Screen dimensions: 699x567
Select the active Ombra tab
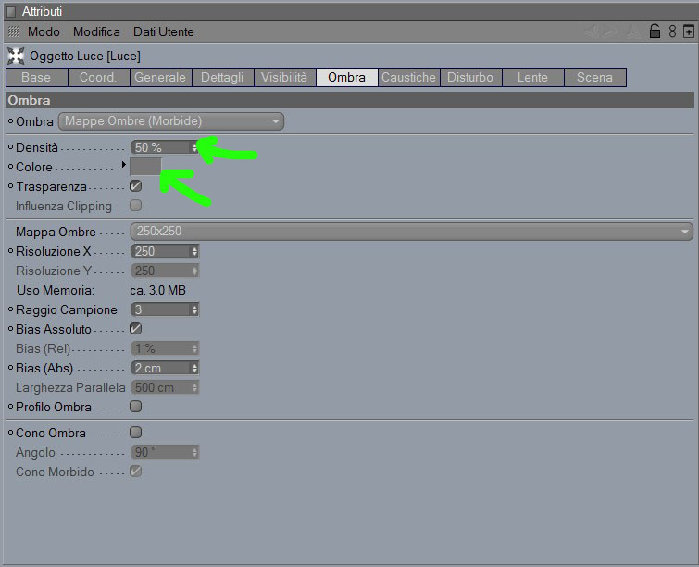point(347,78)
